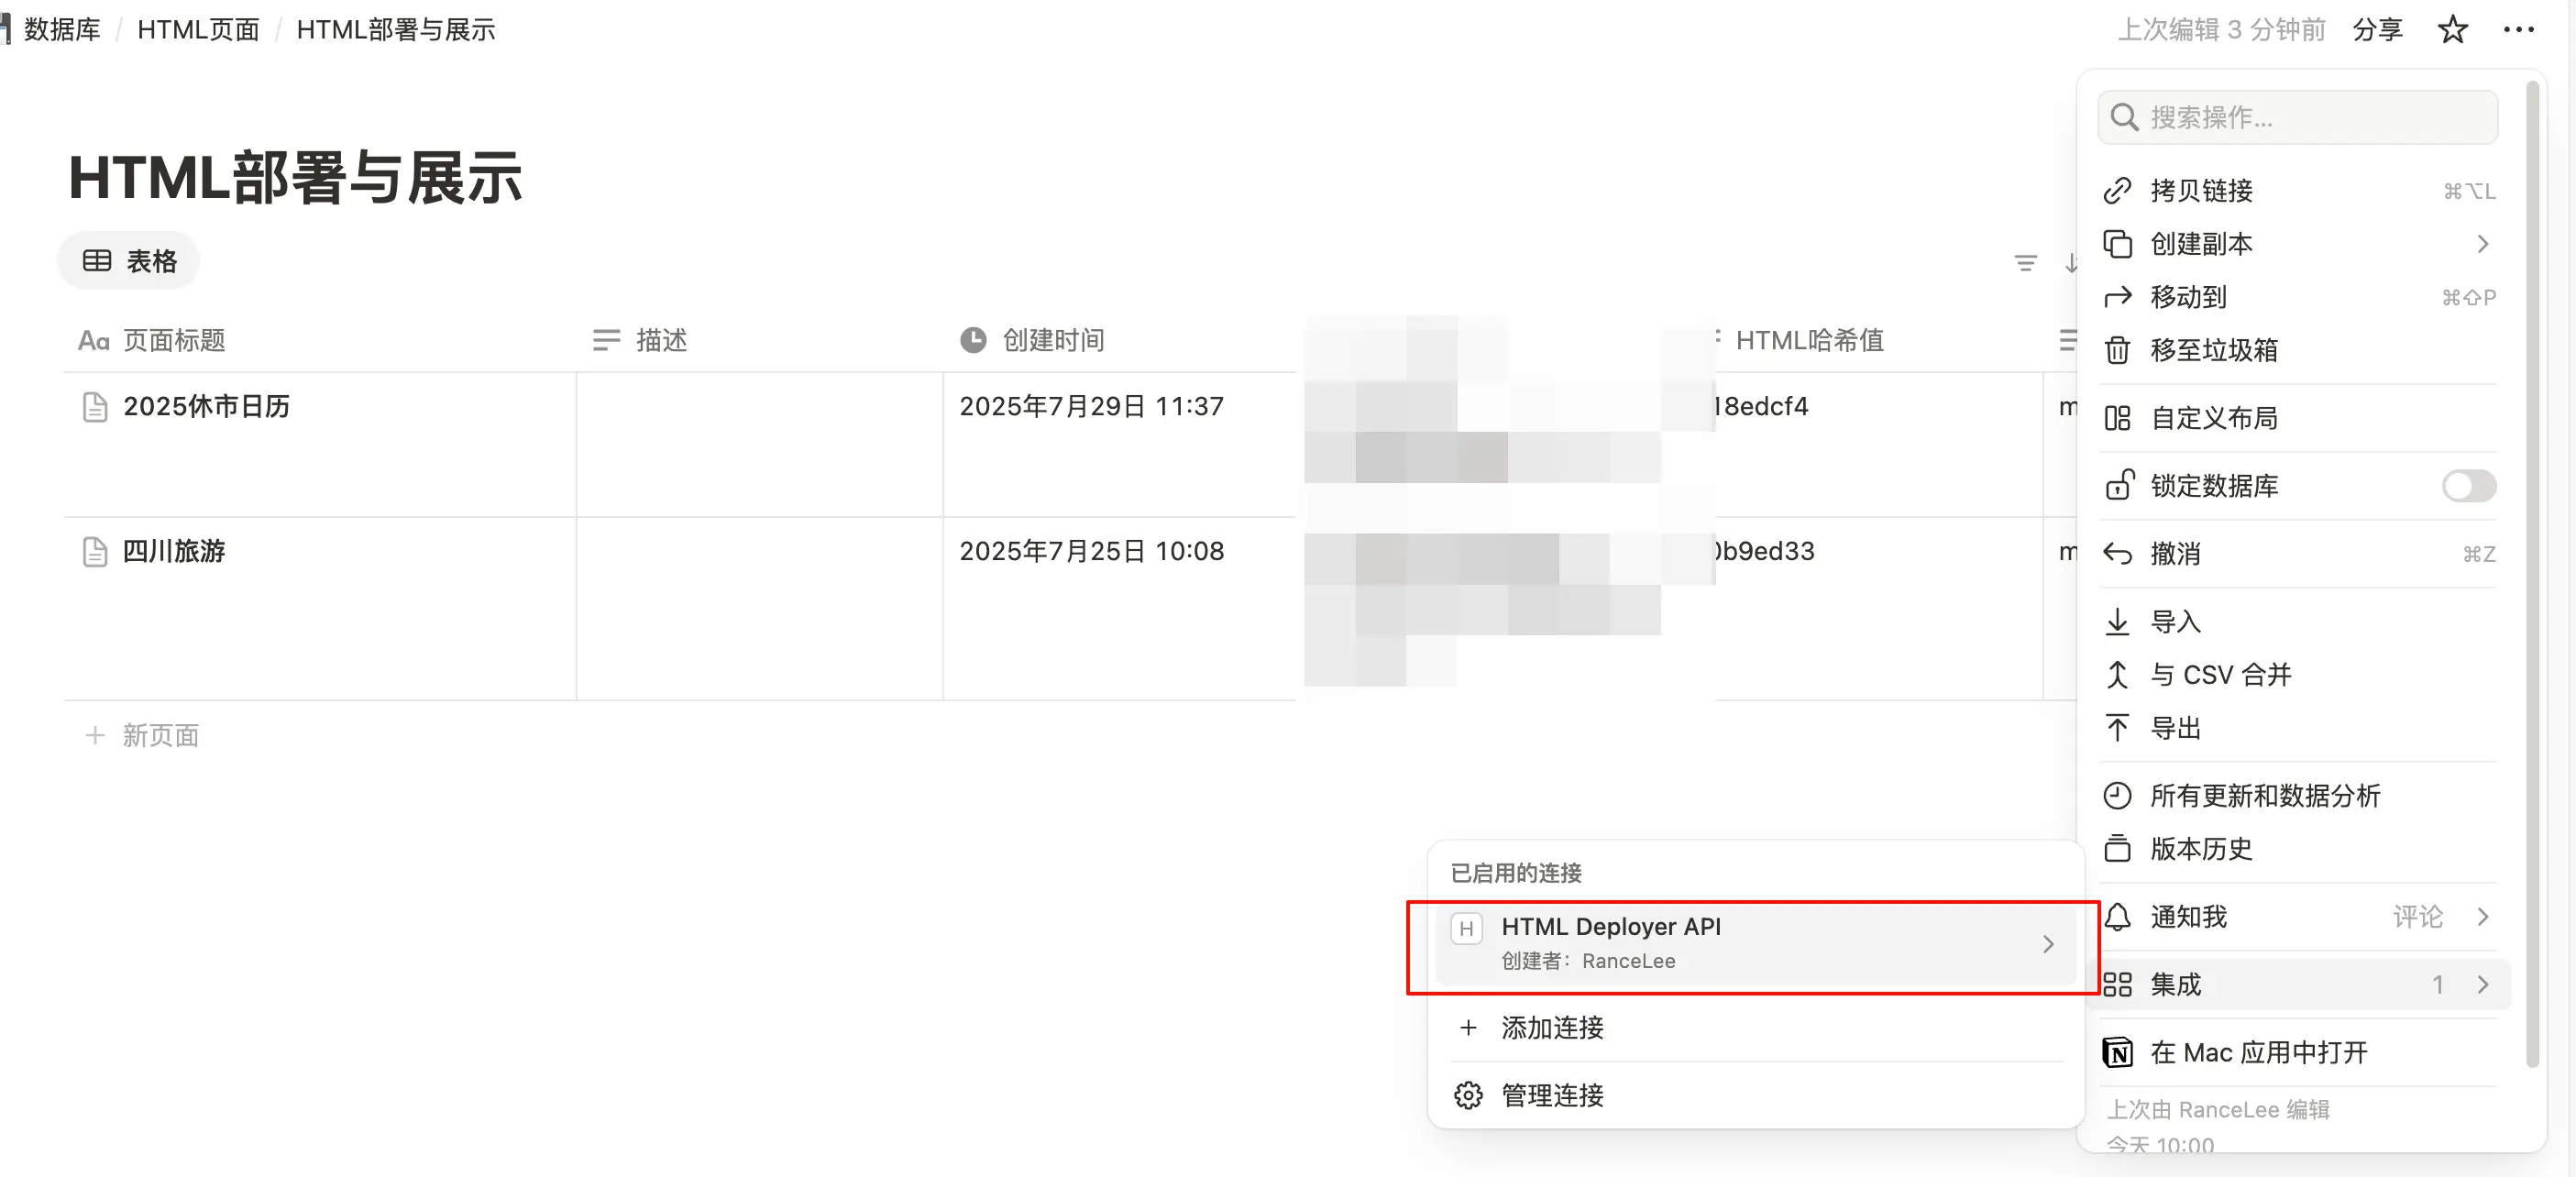
Task: Toggle the 锁定数据库 switch
Action: (2467, 486)
